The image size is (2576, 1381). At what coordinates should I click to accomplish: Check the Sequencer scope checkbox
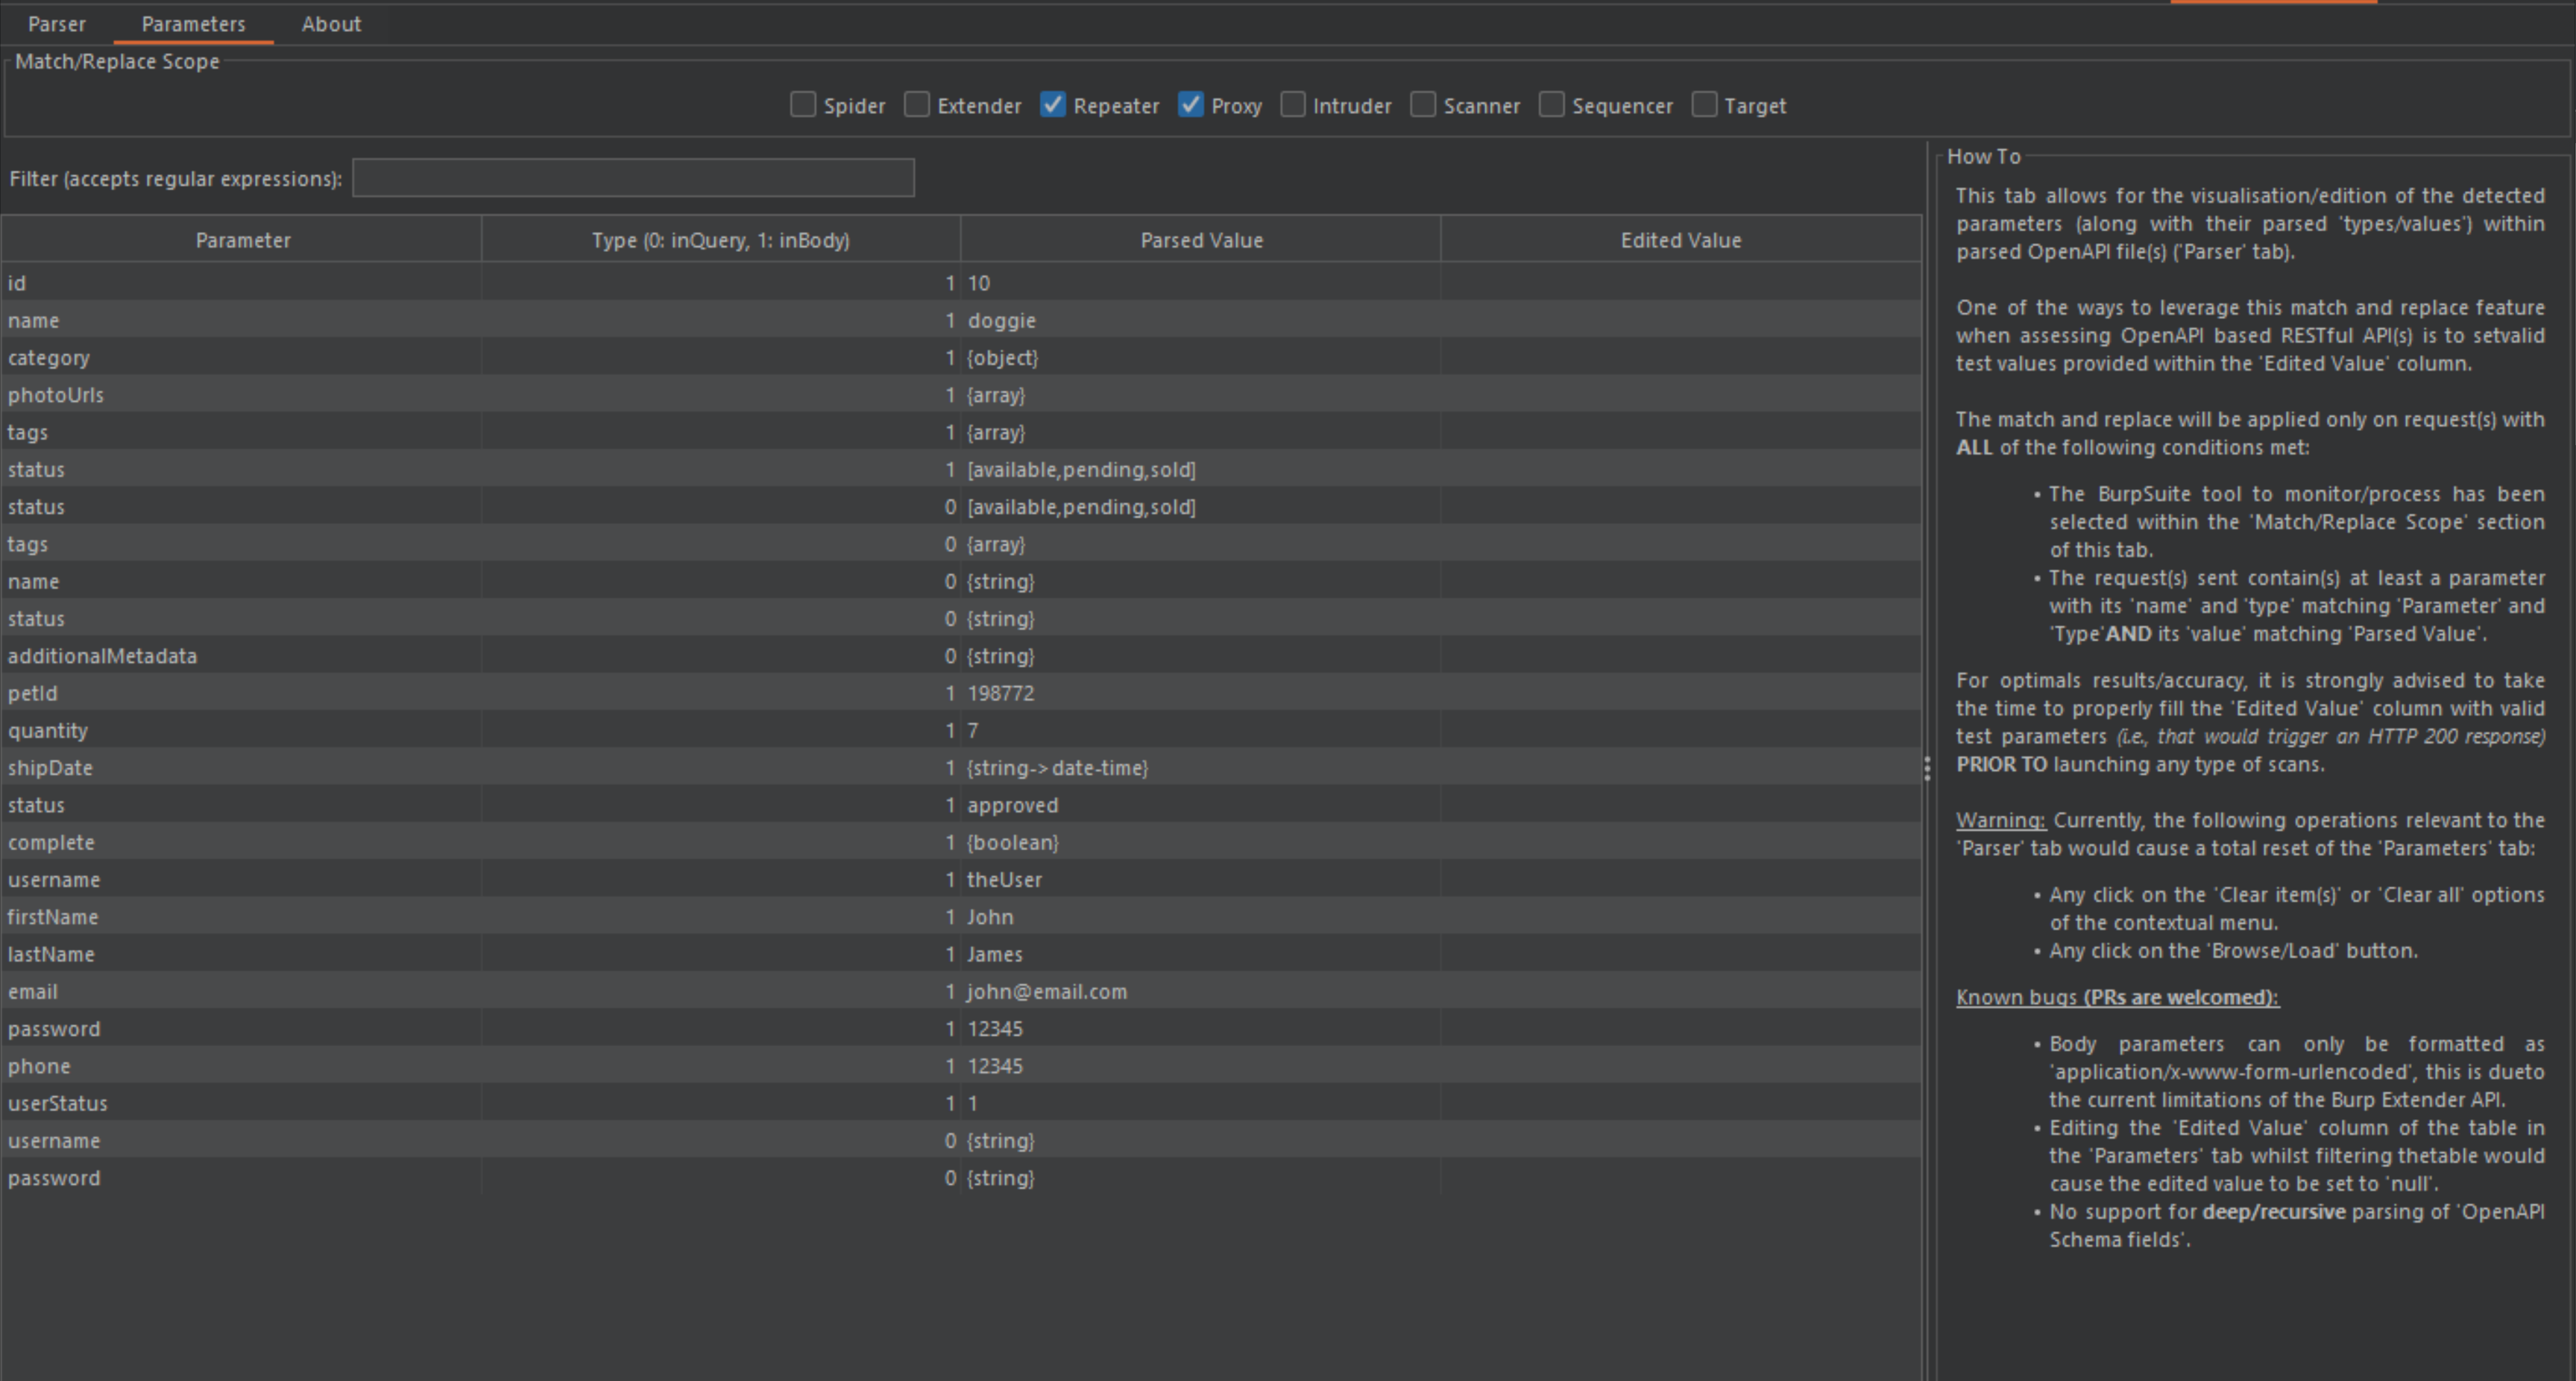click(1551, 105)
